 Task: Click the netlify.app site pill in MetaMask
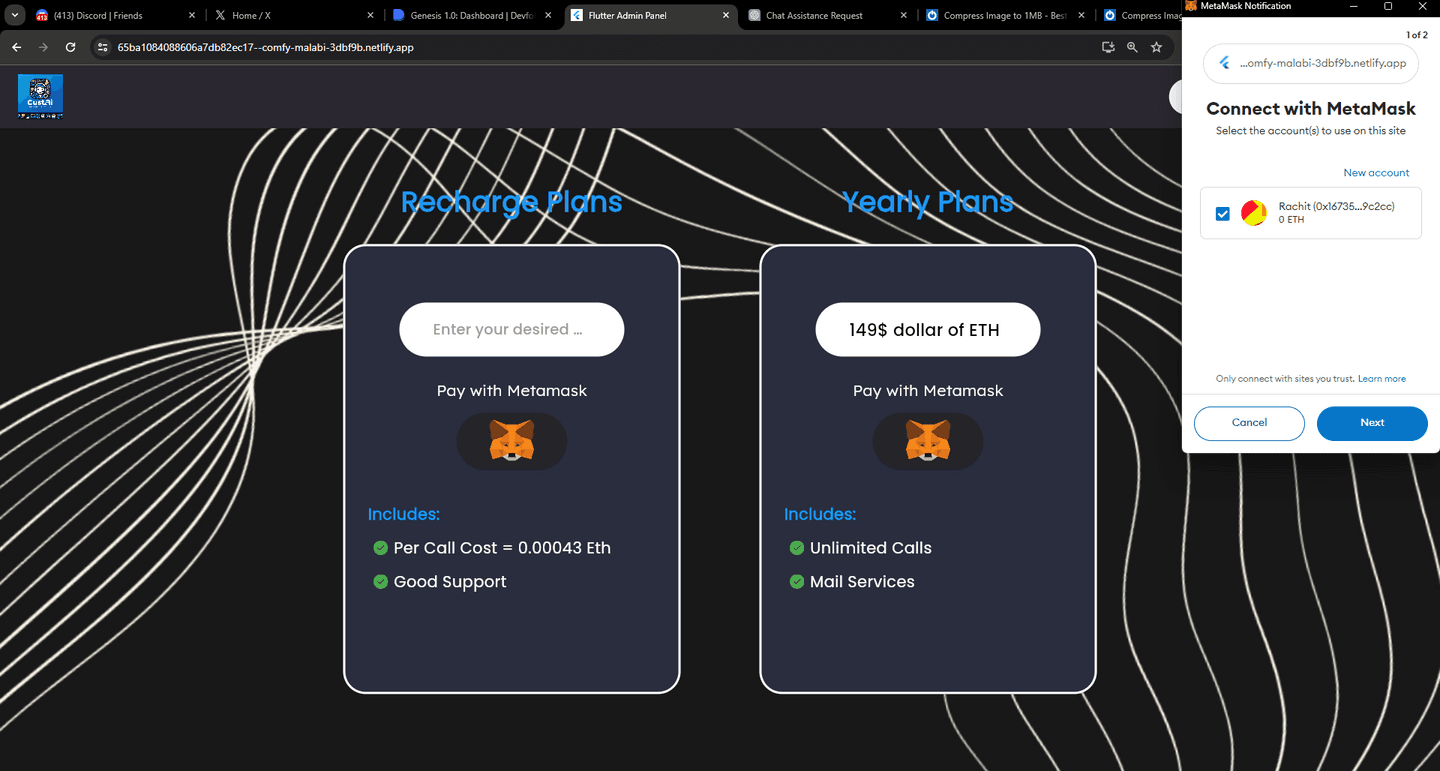1311,63
